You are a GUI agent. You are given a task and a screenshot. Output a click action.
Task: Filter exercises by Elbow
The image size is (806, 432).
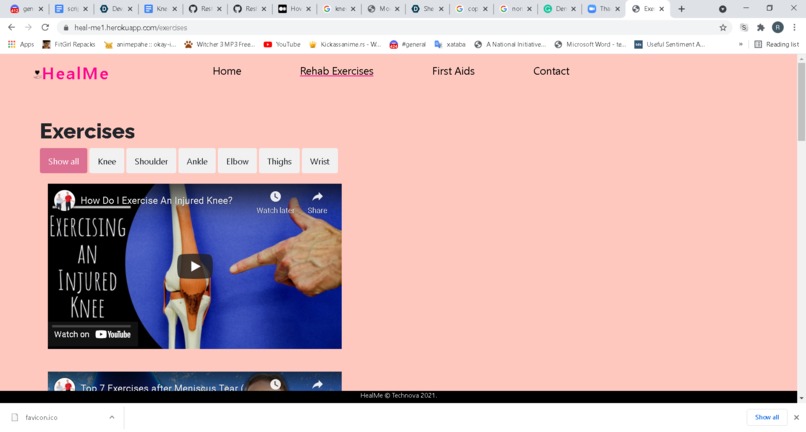237,161
